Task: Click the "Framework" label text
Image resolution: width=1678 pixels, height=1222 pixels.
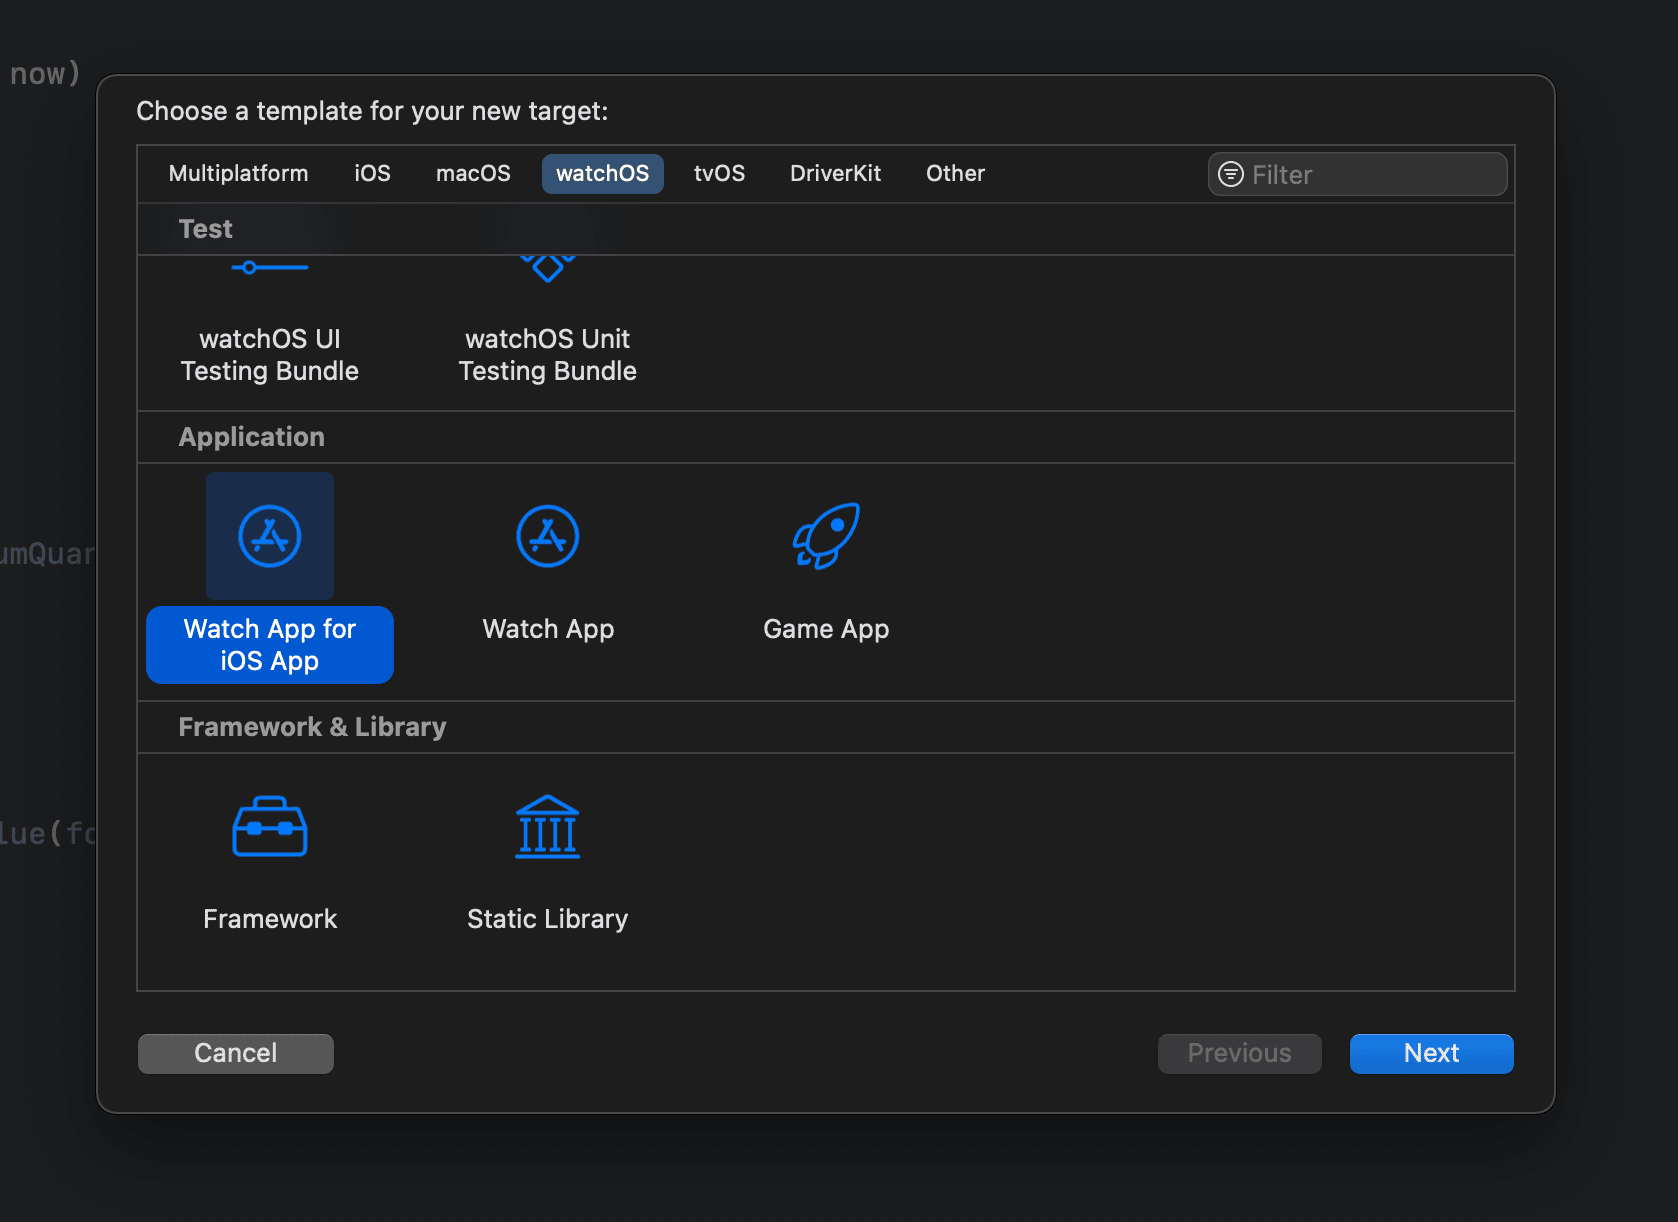Action: [x=270, y=919]
